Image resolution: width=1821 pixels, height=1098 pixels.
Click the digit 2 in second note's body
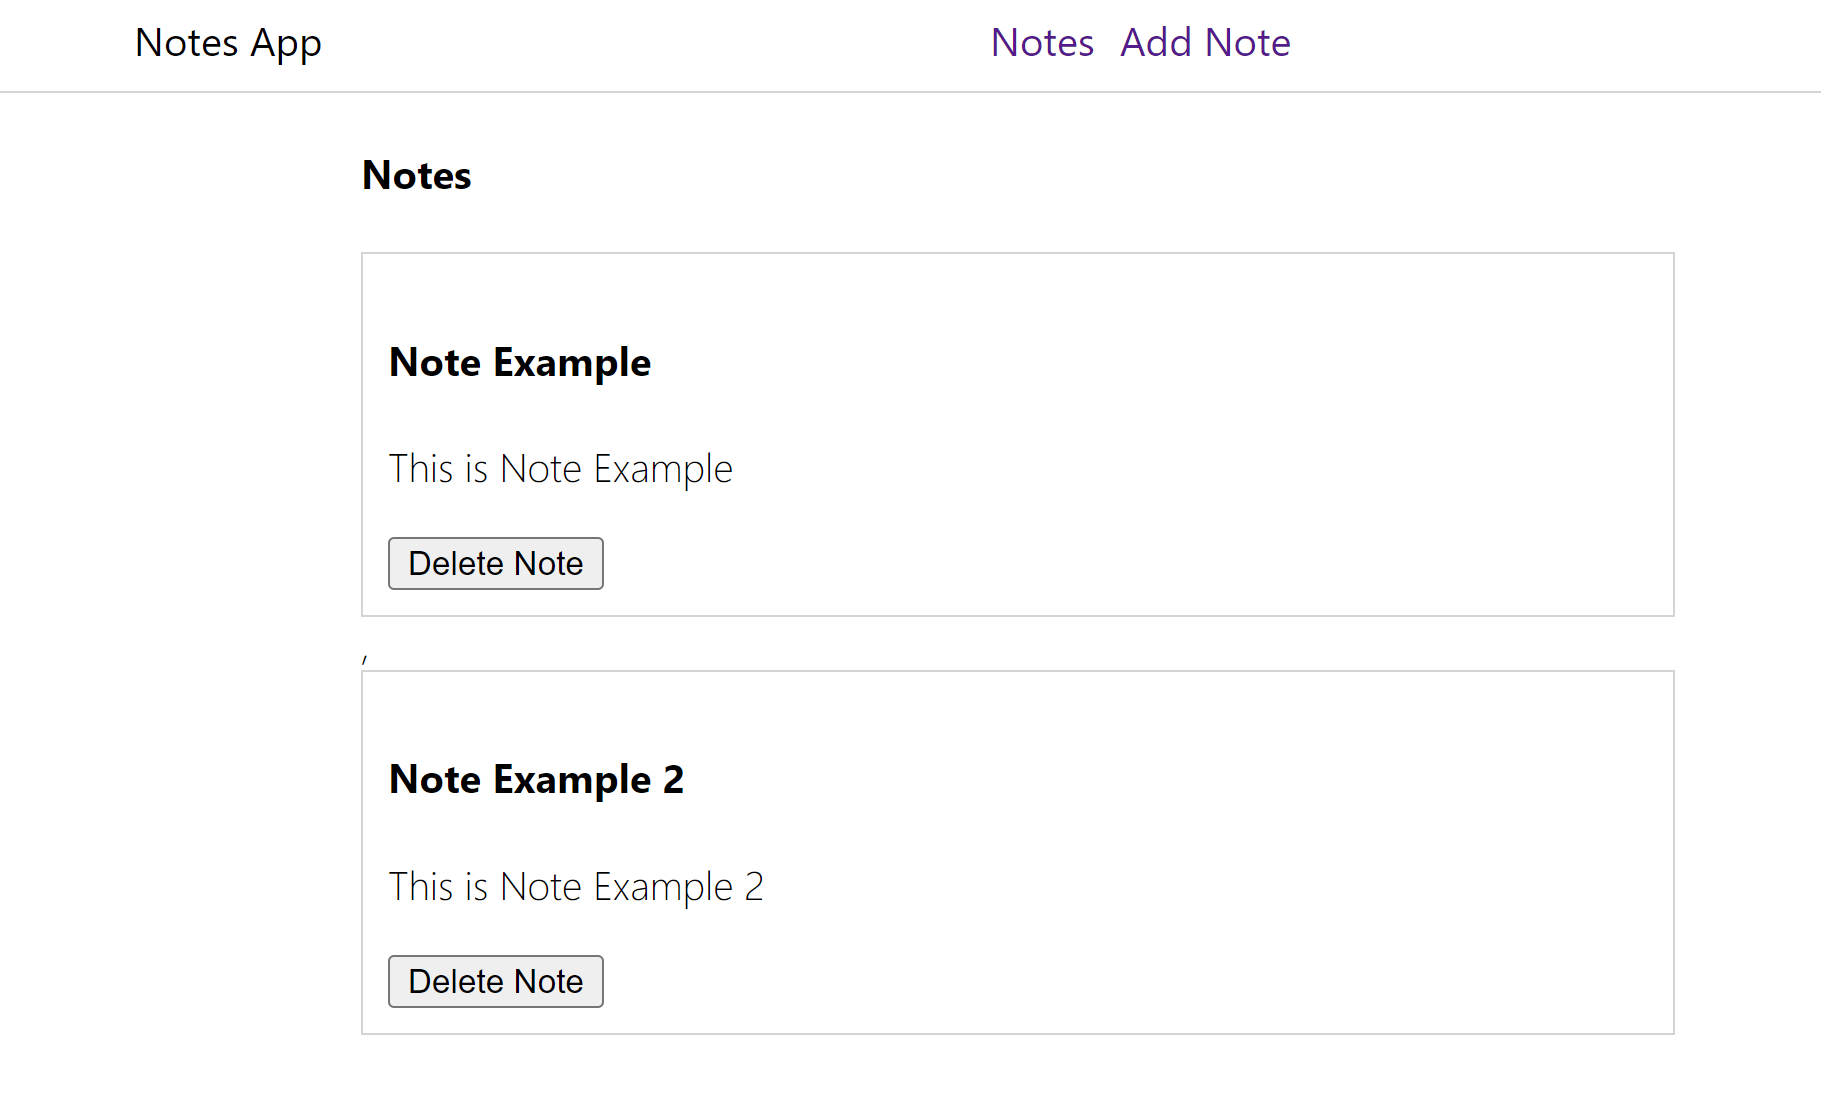point(754,887)
